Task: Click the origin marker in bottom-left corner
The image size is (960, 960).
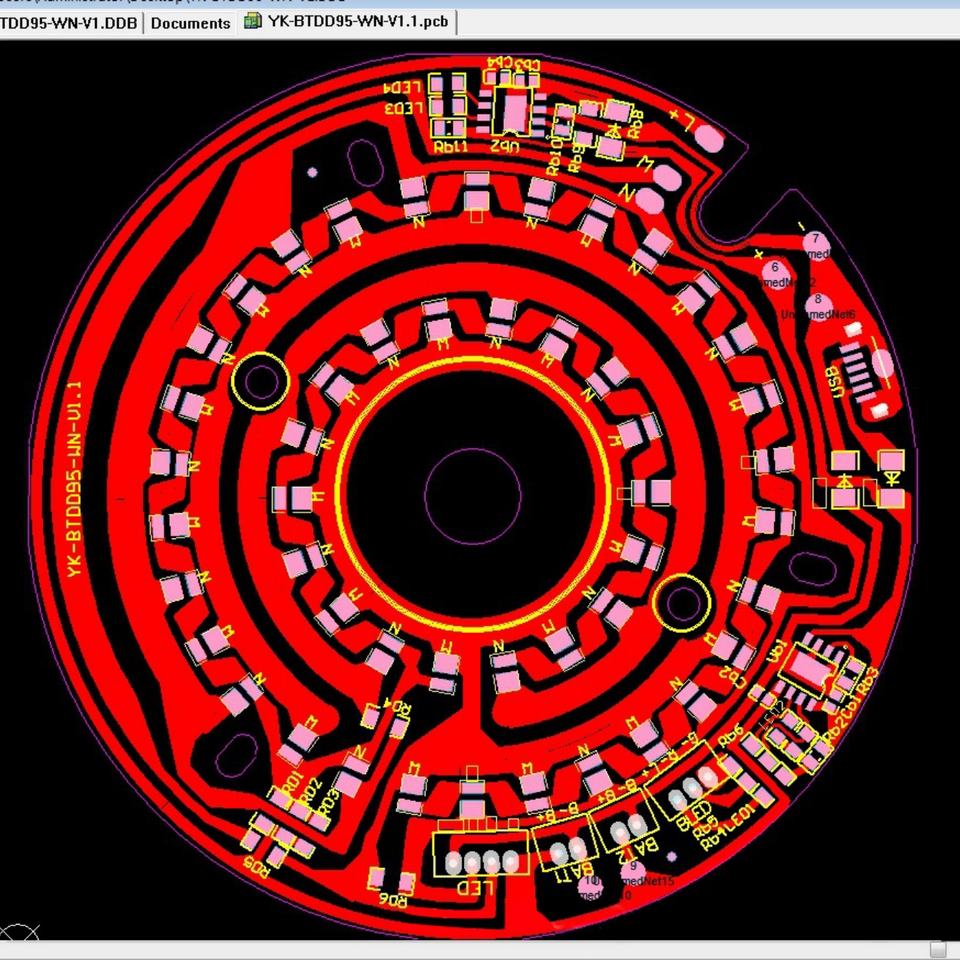Action: [19, 935]
